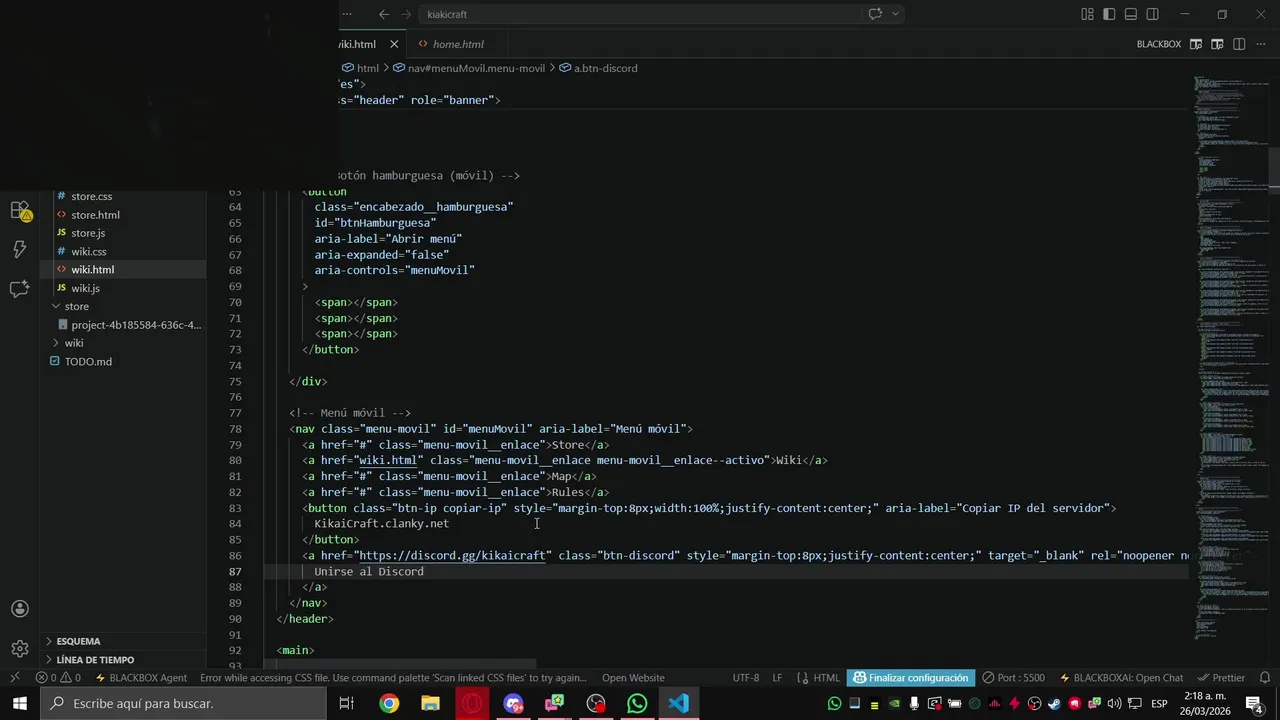Switch to the wiki.html tab
The width and height of the screenshot is (1280, 720).
358,44
